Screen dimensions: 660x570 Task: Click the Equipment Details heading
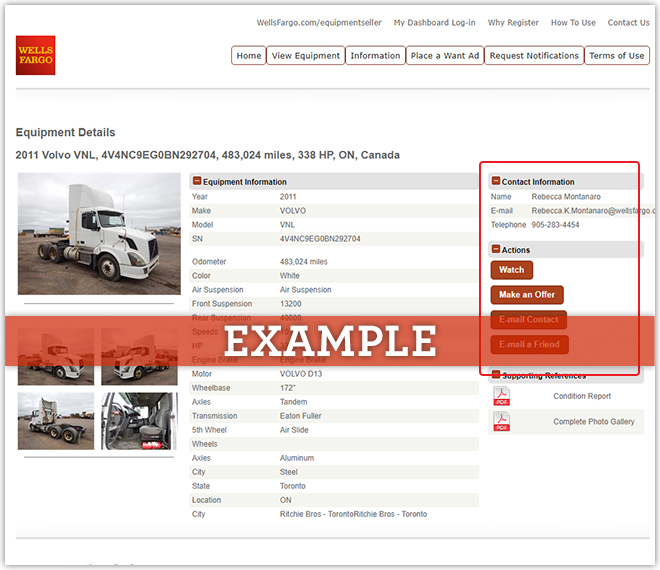point(65,133)
